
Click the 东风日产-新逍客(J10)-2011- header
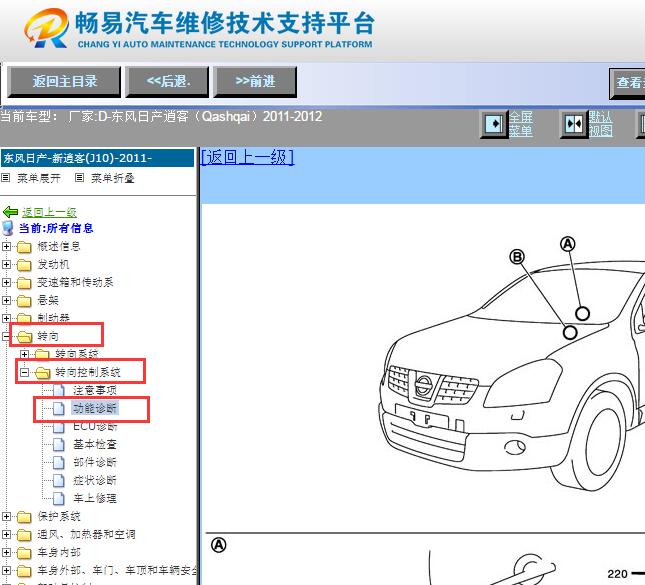[97, 158]
